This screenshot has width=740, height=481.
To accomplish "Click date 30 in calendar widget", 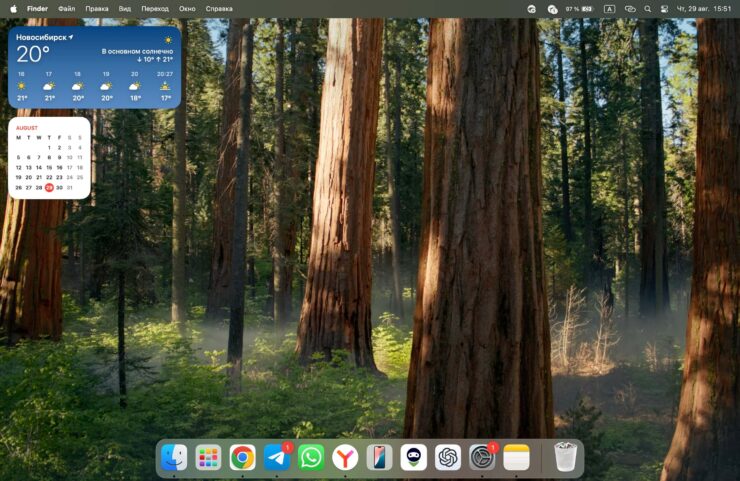I will pos(59,187).
